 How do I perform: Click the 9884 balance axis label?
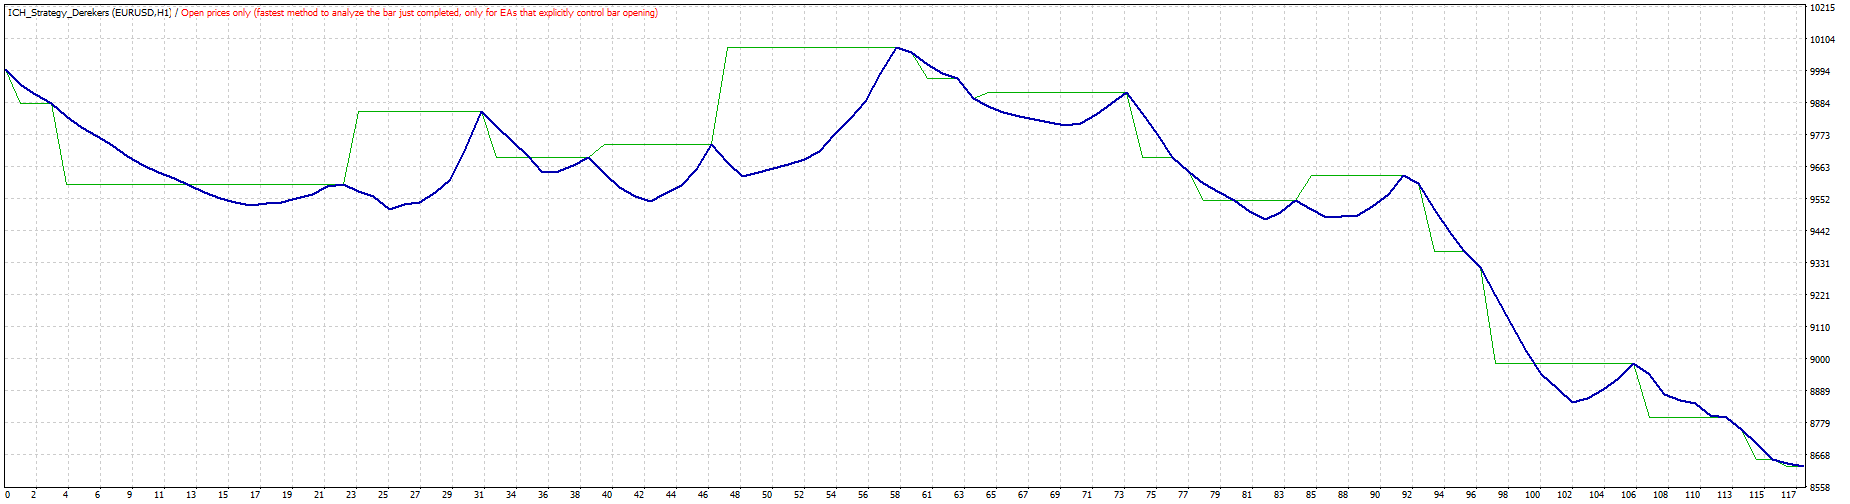pyautogui.click(x=1820, y=104)
